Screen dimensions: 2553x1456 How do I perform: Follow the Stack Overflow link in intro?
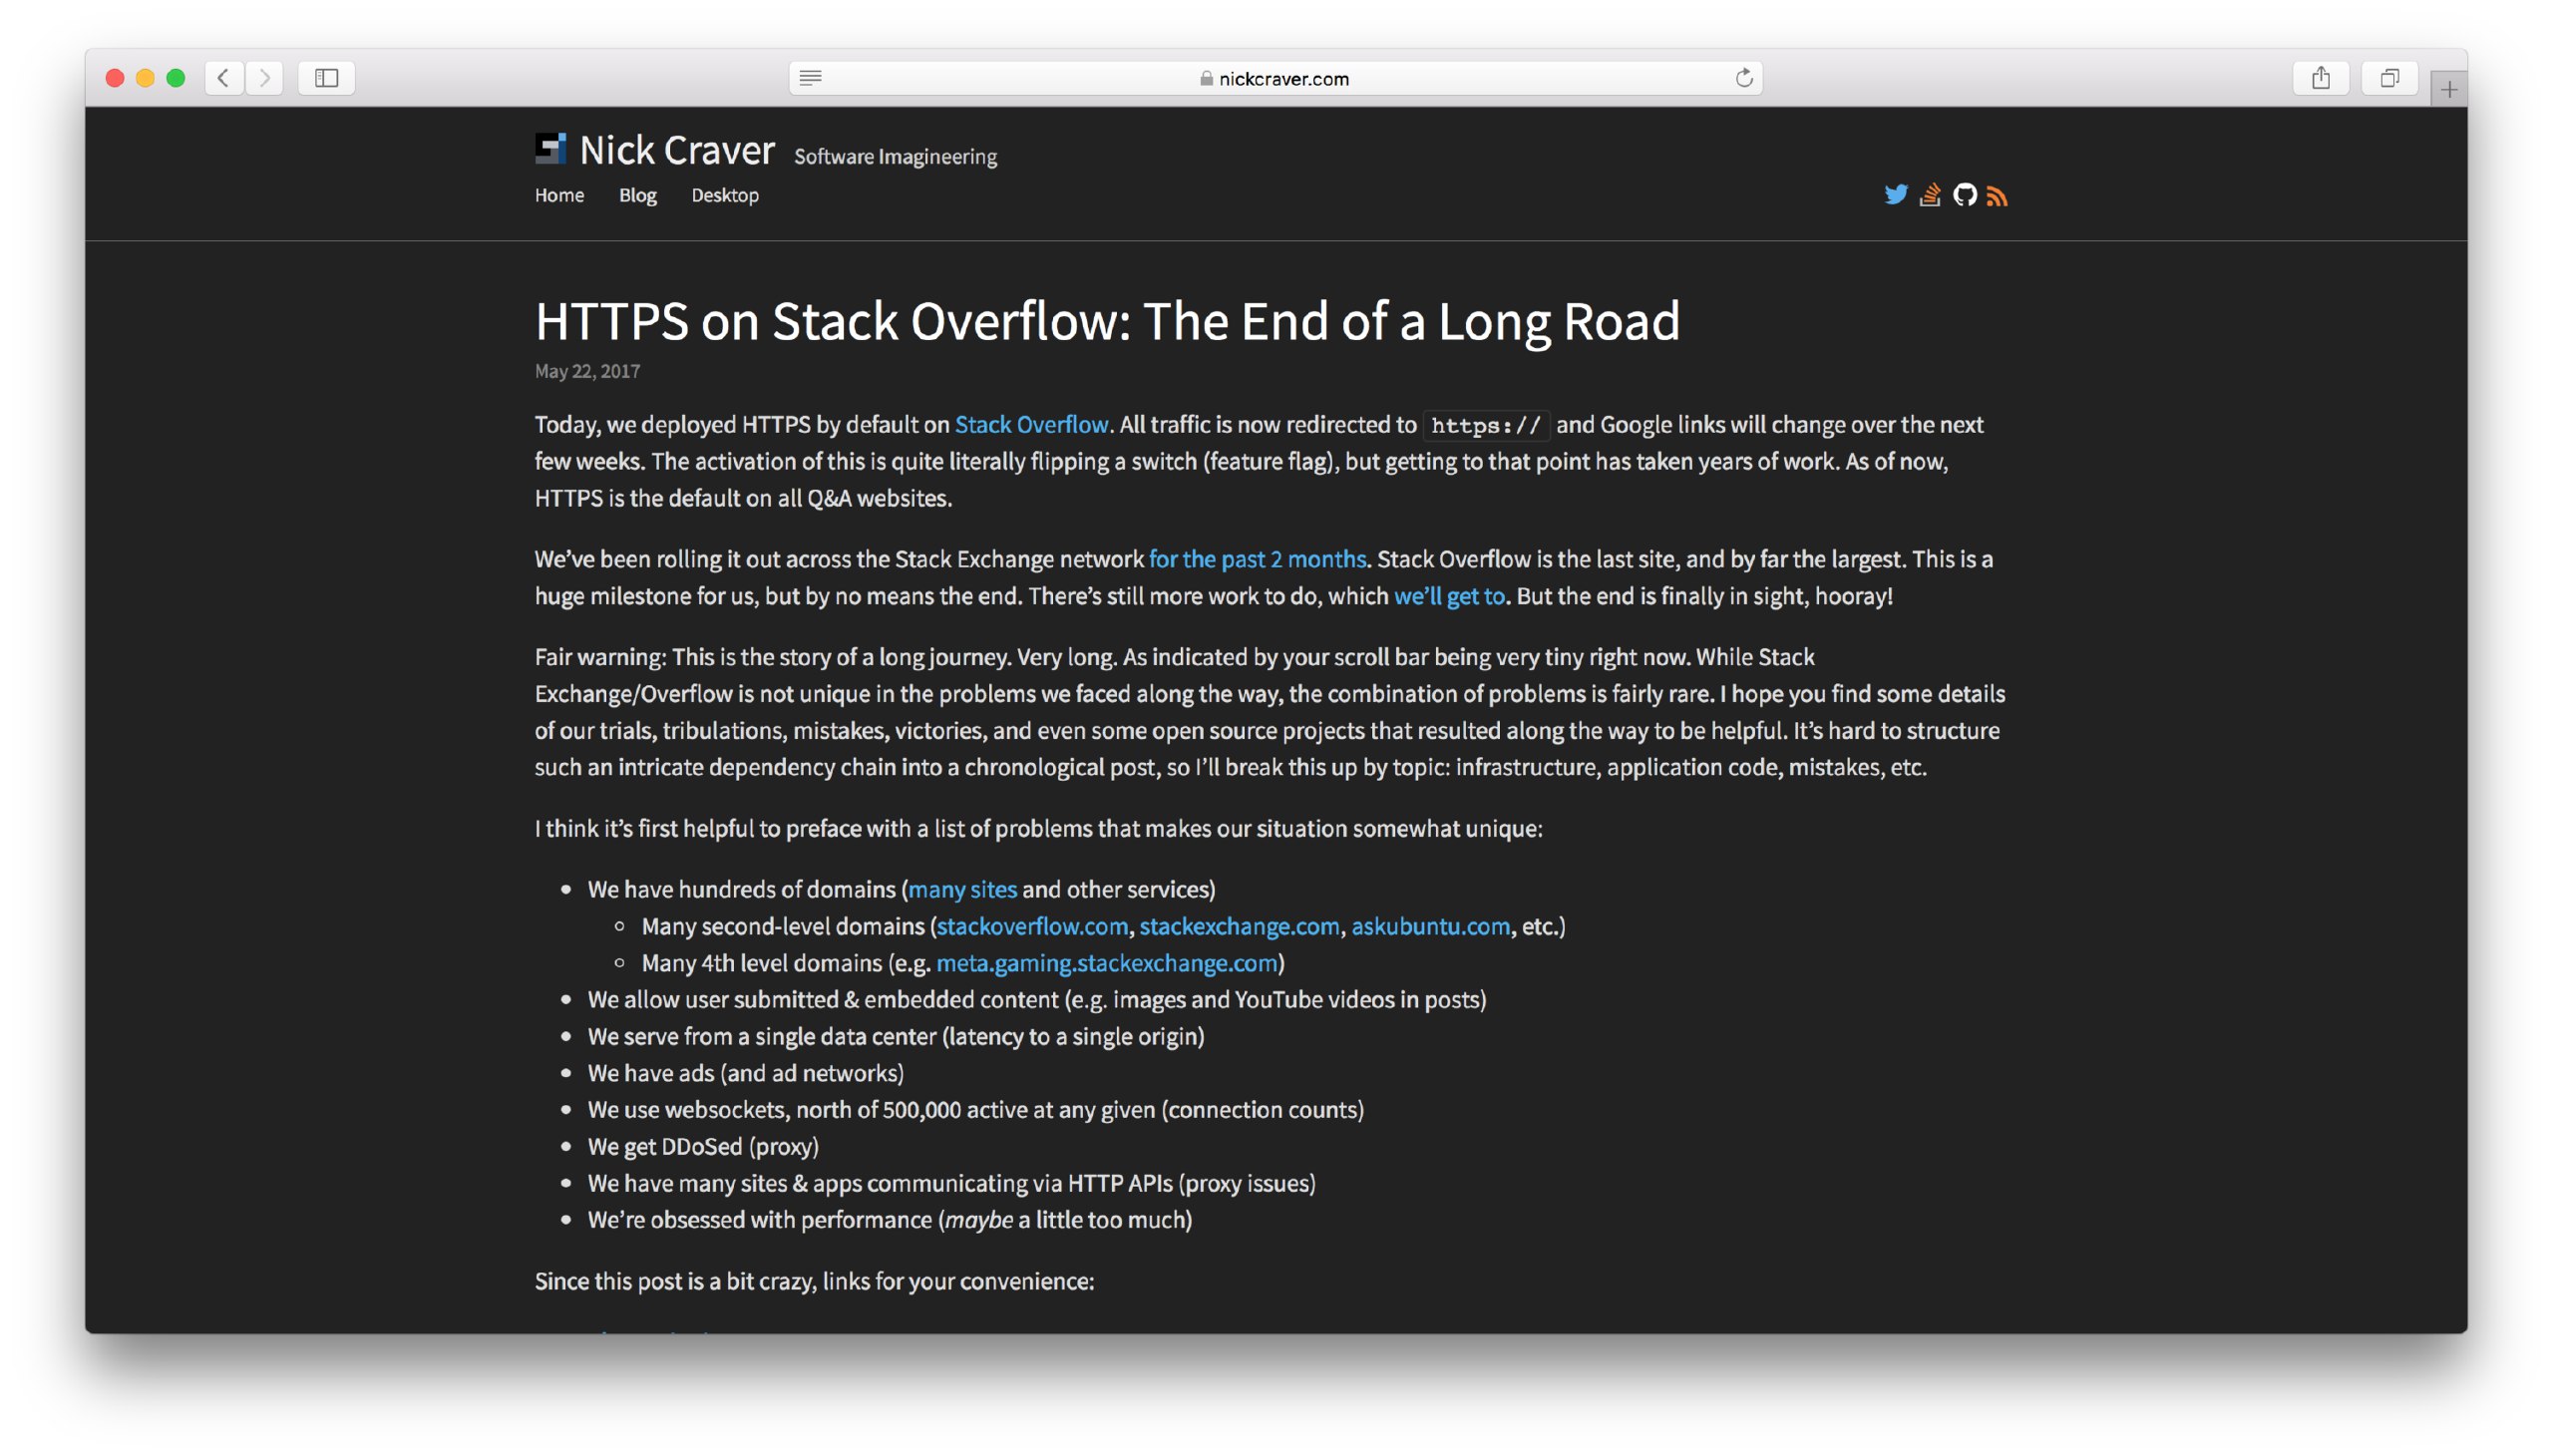(x=1031, y=424)
